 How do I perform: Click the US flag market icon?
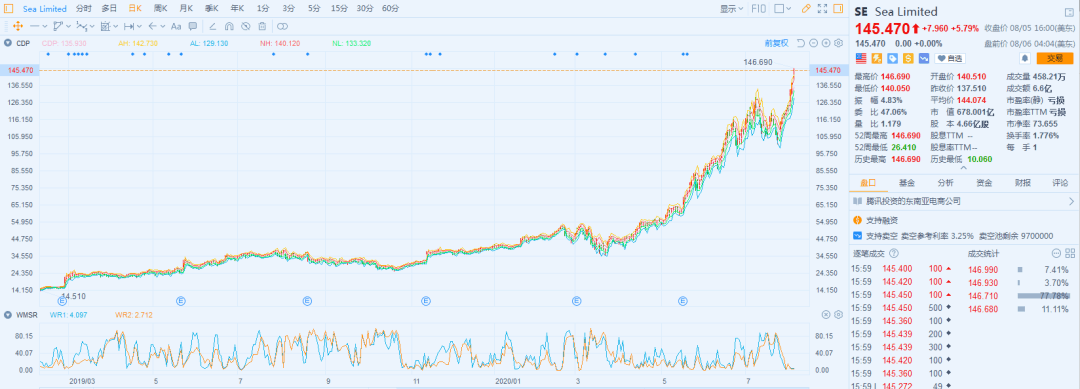point(861,59)
